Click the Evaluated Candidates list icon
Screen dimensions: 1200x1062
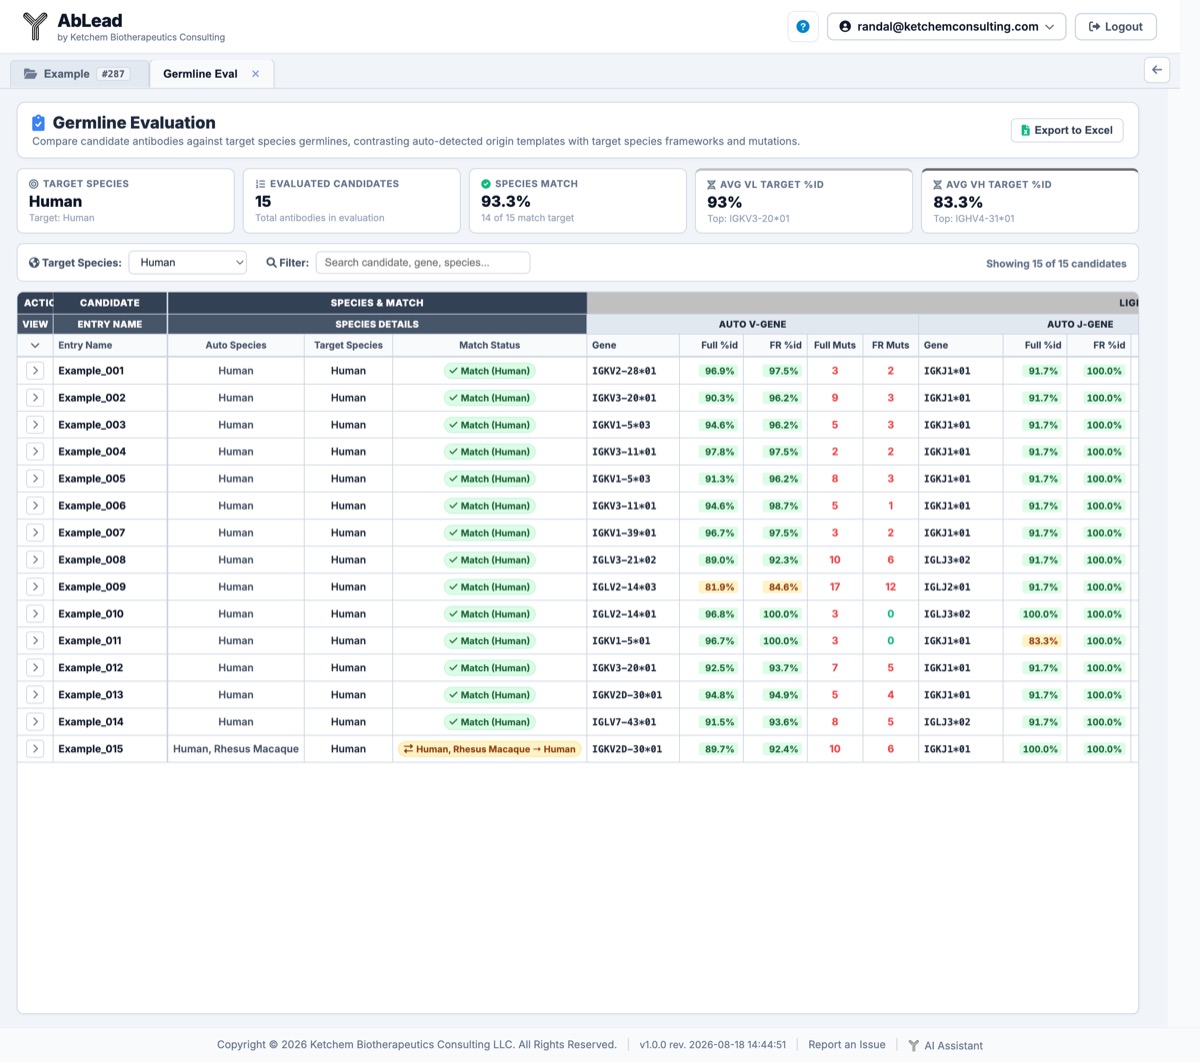(260, 184)
